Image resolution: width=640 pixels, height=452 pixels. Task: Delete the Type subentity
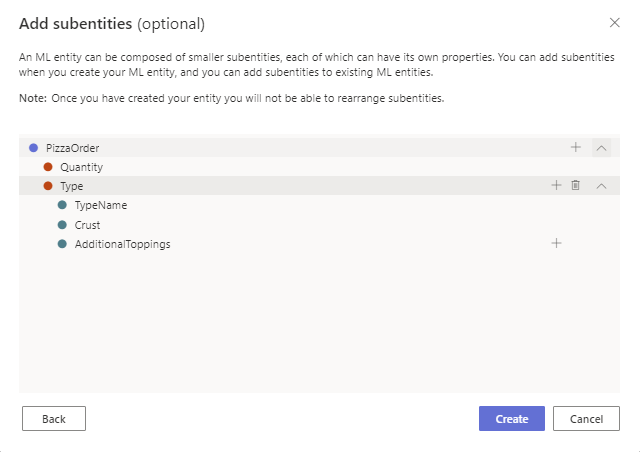575,185
